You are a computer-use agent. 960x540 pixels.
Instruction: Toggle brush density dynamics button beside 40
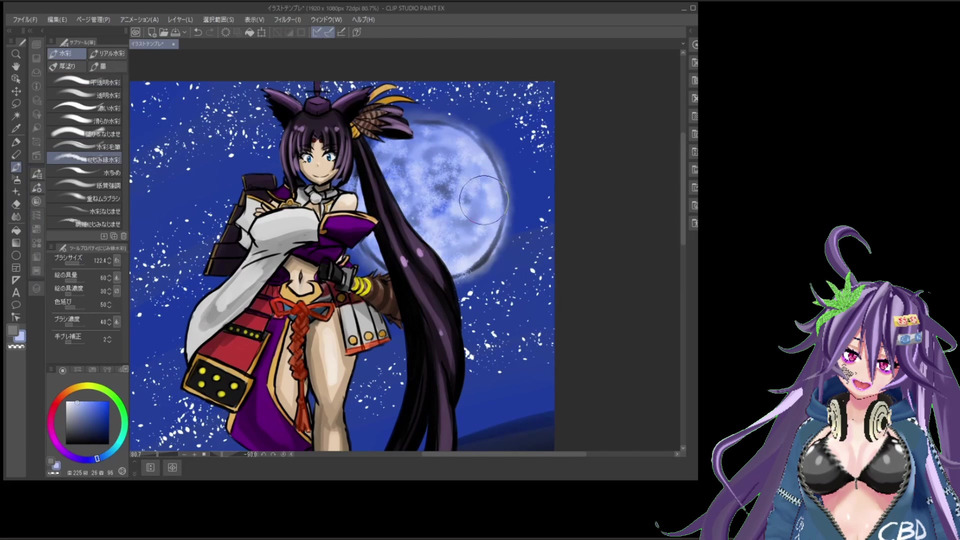[117, 321]
